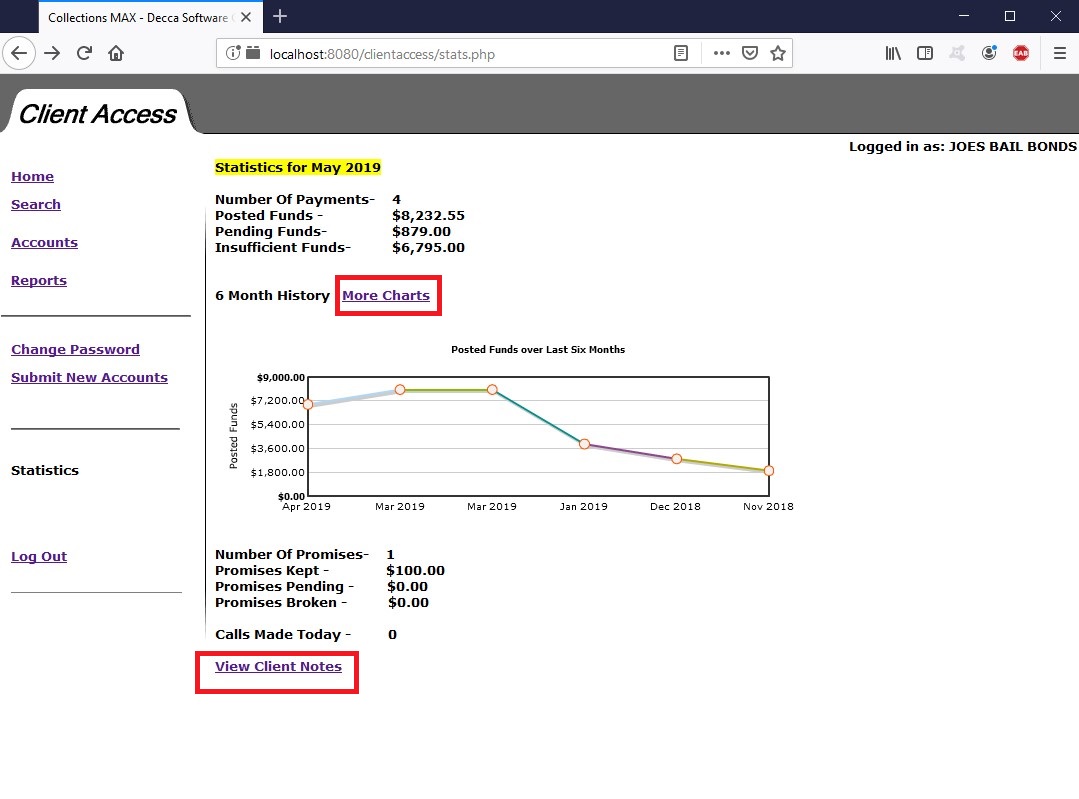Click the Calls Made Today label
The image size is (1079, 799).
[x=283, y=634]
